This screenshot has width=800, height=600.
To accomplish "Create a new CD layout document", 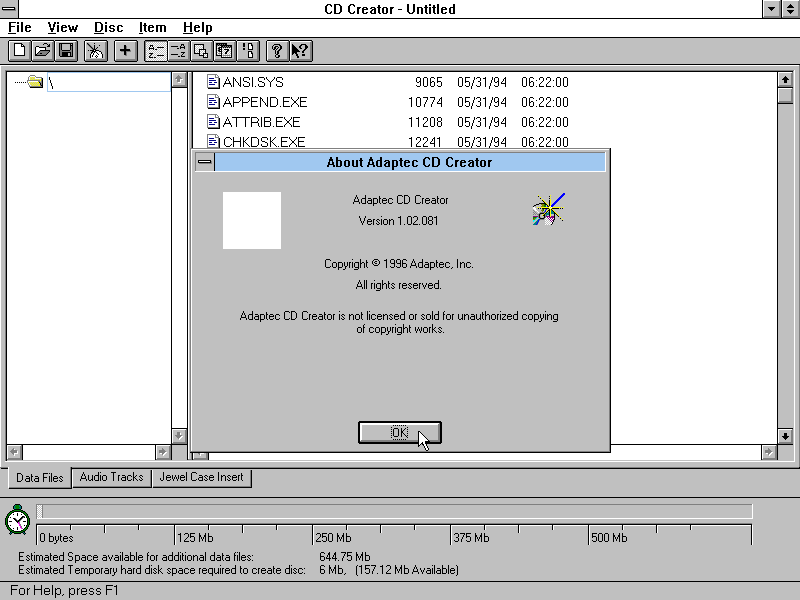I will point(18,50).
